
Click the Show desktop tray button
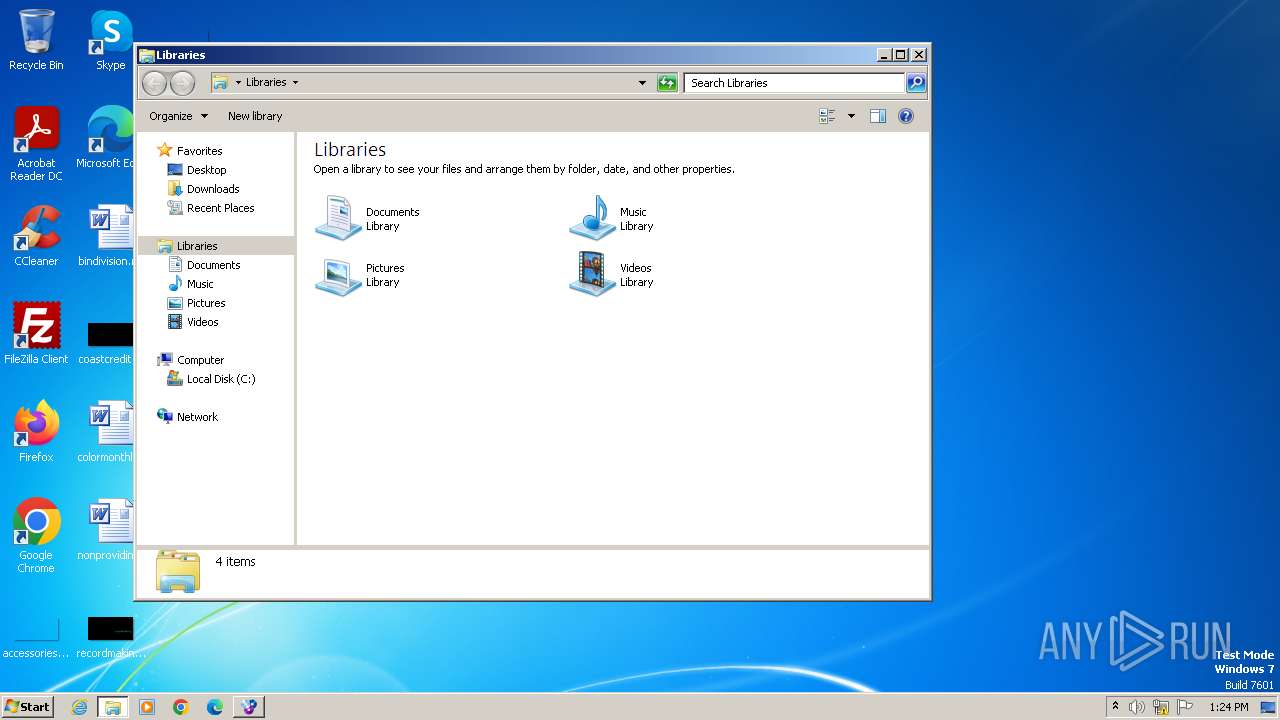click(x=1268, y=707)
